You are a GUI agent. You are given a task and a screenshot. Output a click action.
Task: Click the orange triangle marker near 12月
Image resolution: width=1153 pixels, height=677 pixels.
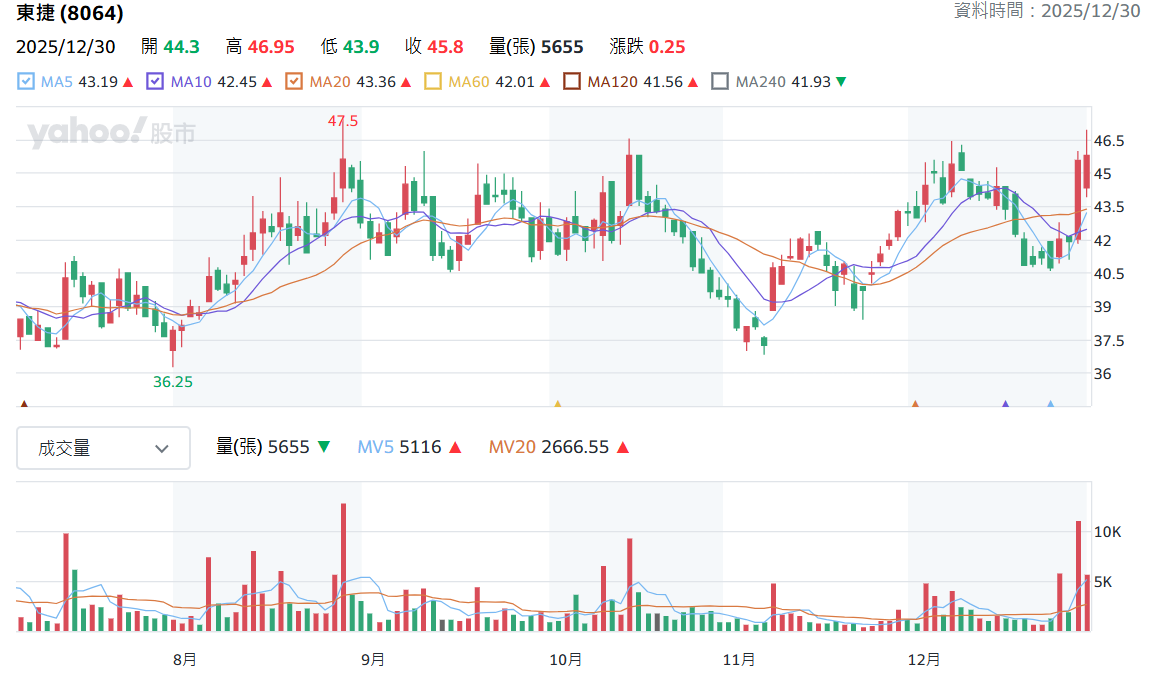(915, 404)
